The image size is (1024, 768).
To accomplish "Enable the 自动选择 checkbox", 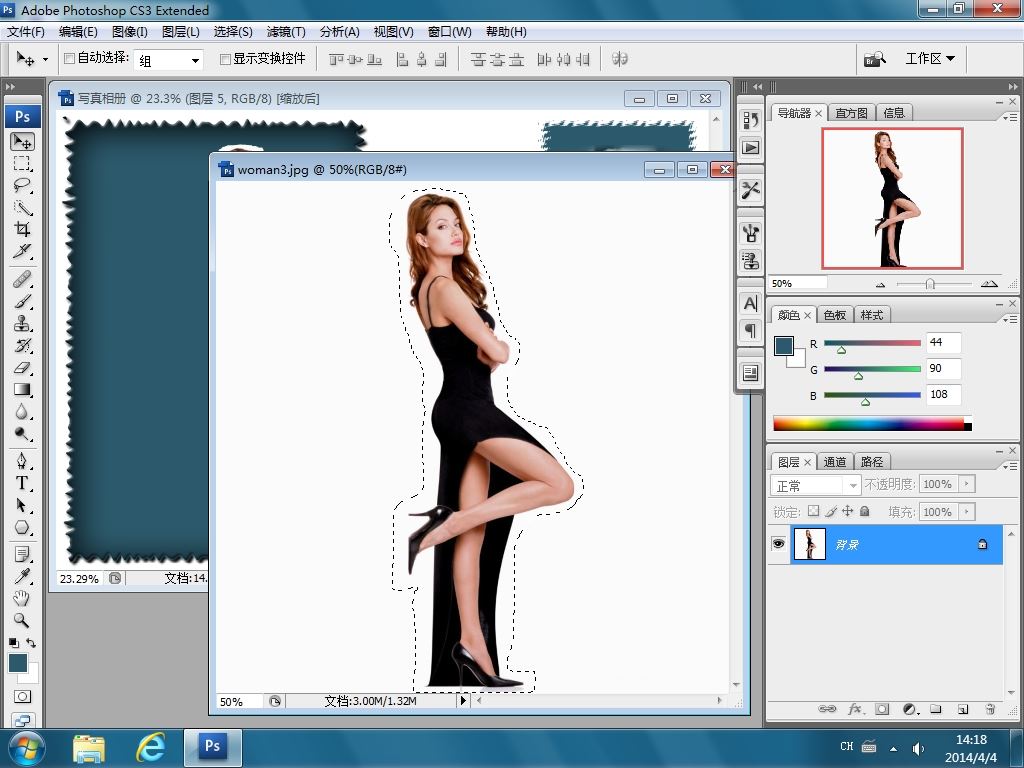I will [70, 59].
